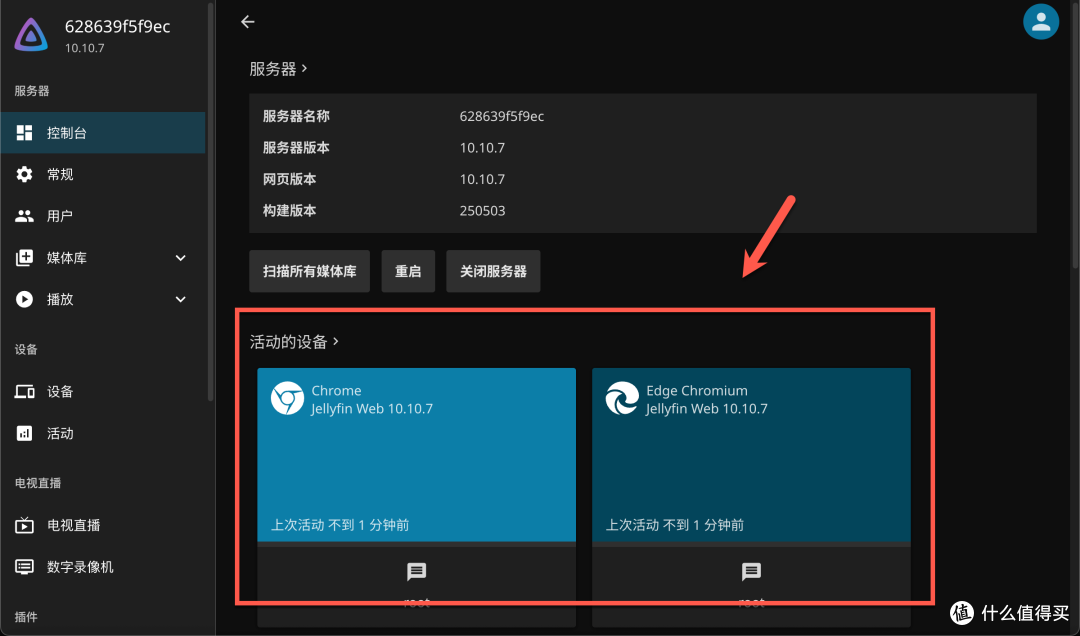Click the 插件 section label in sidebar
Screen dimensions: 1080x636
(x=26, y=617)
